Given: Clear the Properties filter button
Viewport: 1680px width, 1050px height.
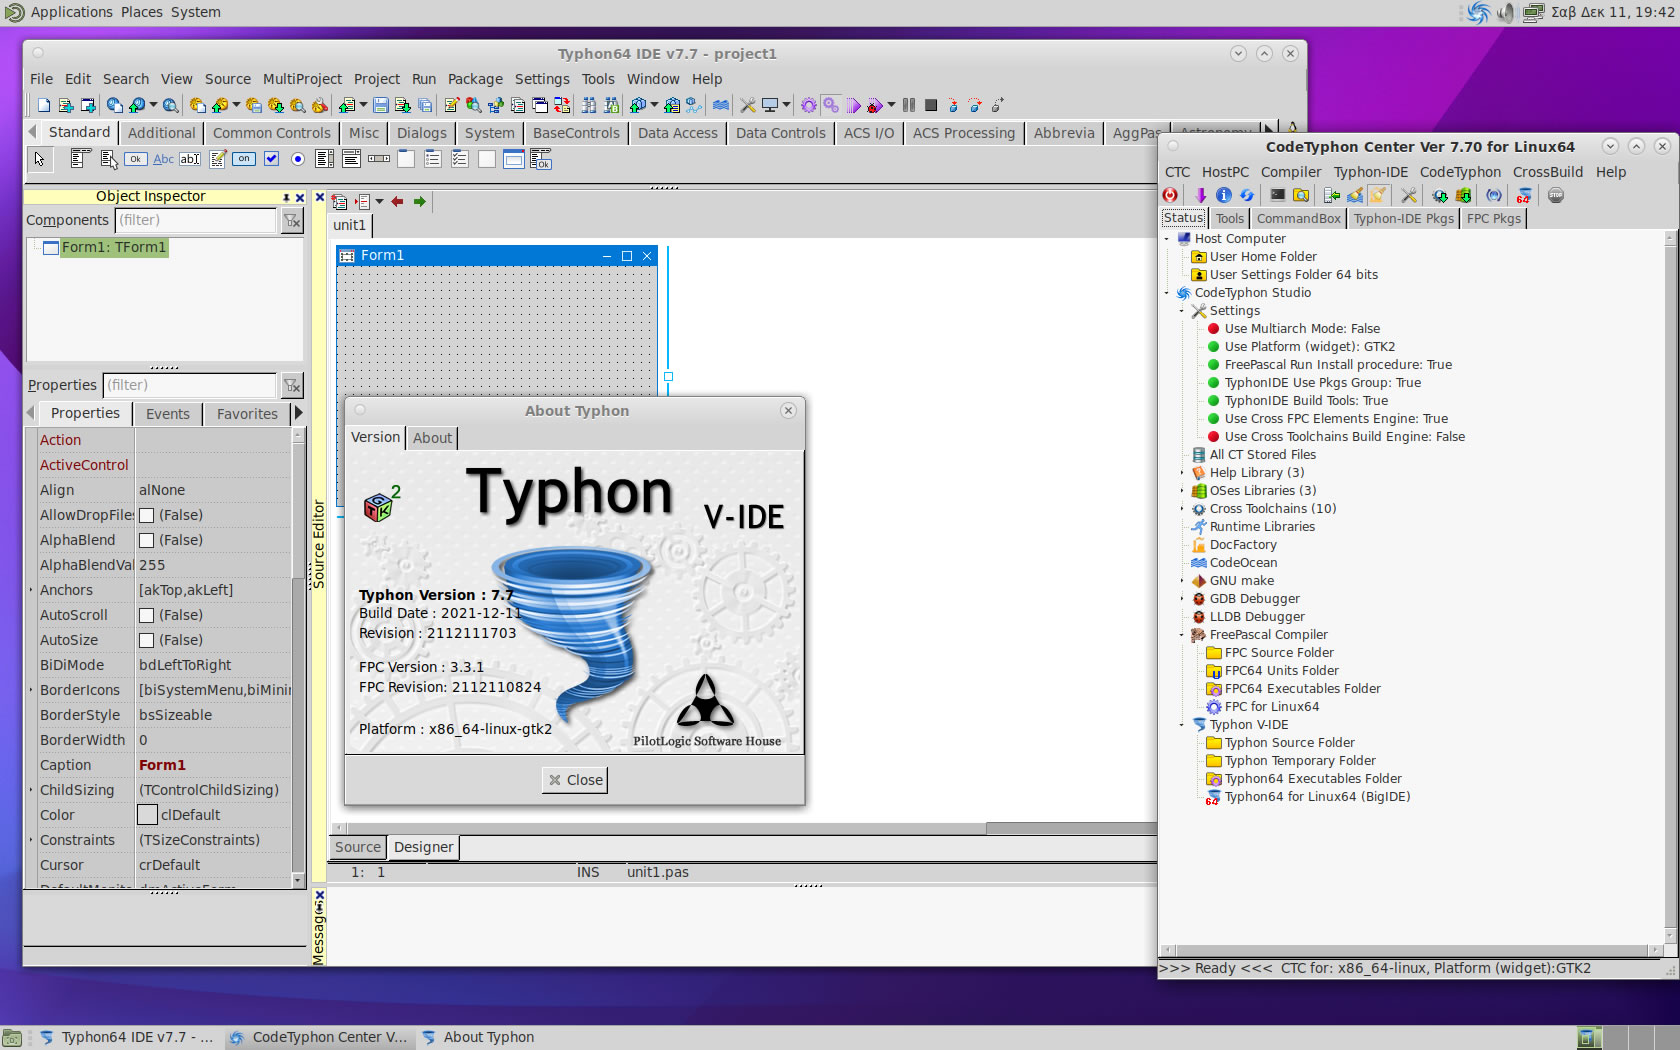Looking at the screenshot, I should [292, 385].
